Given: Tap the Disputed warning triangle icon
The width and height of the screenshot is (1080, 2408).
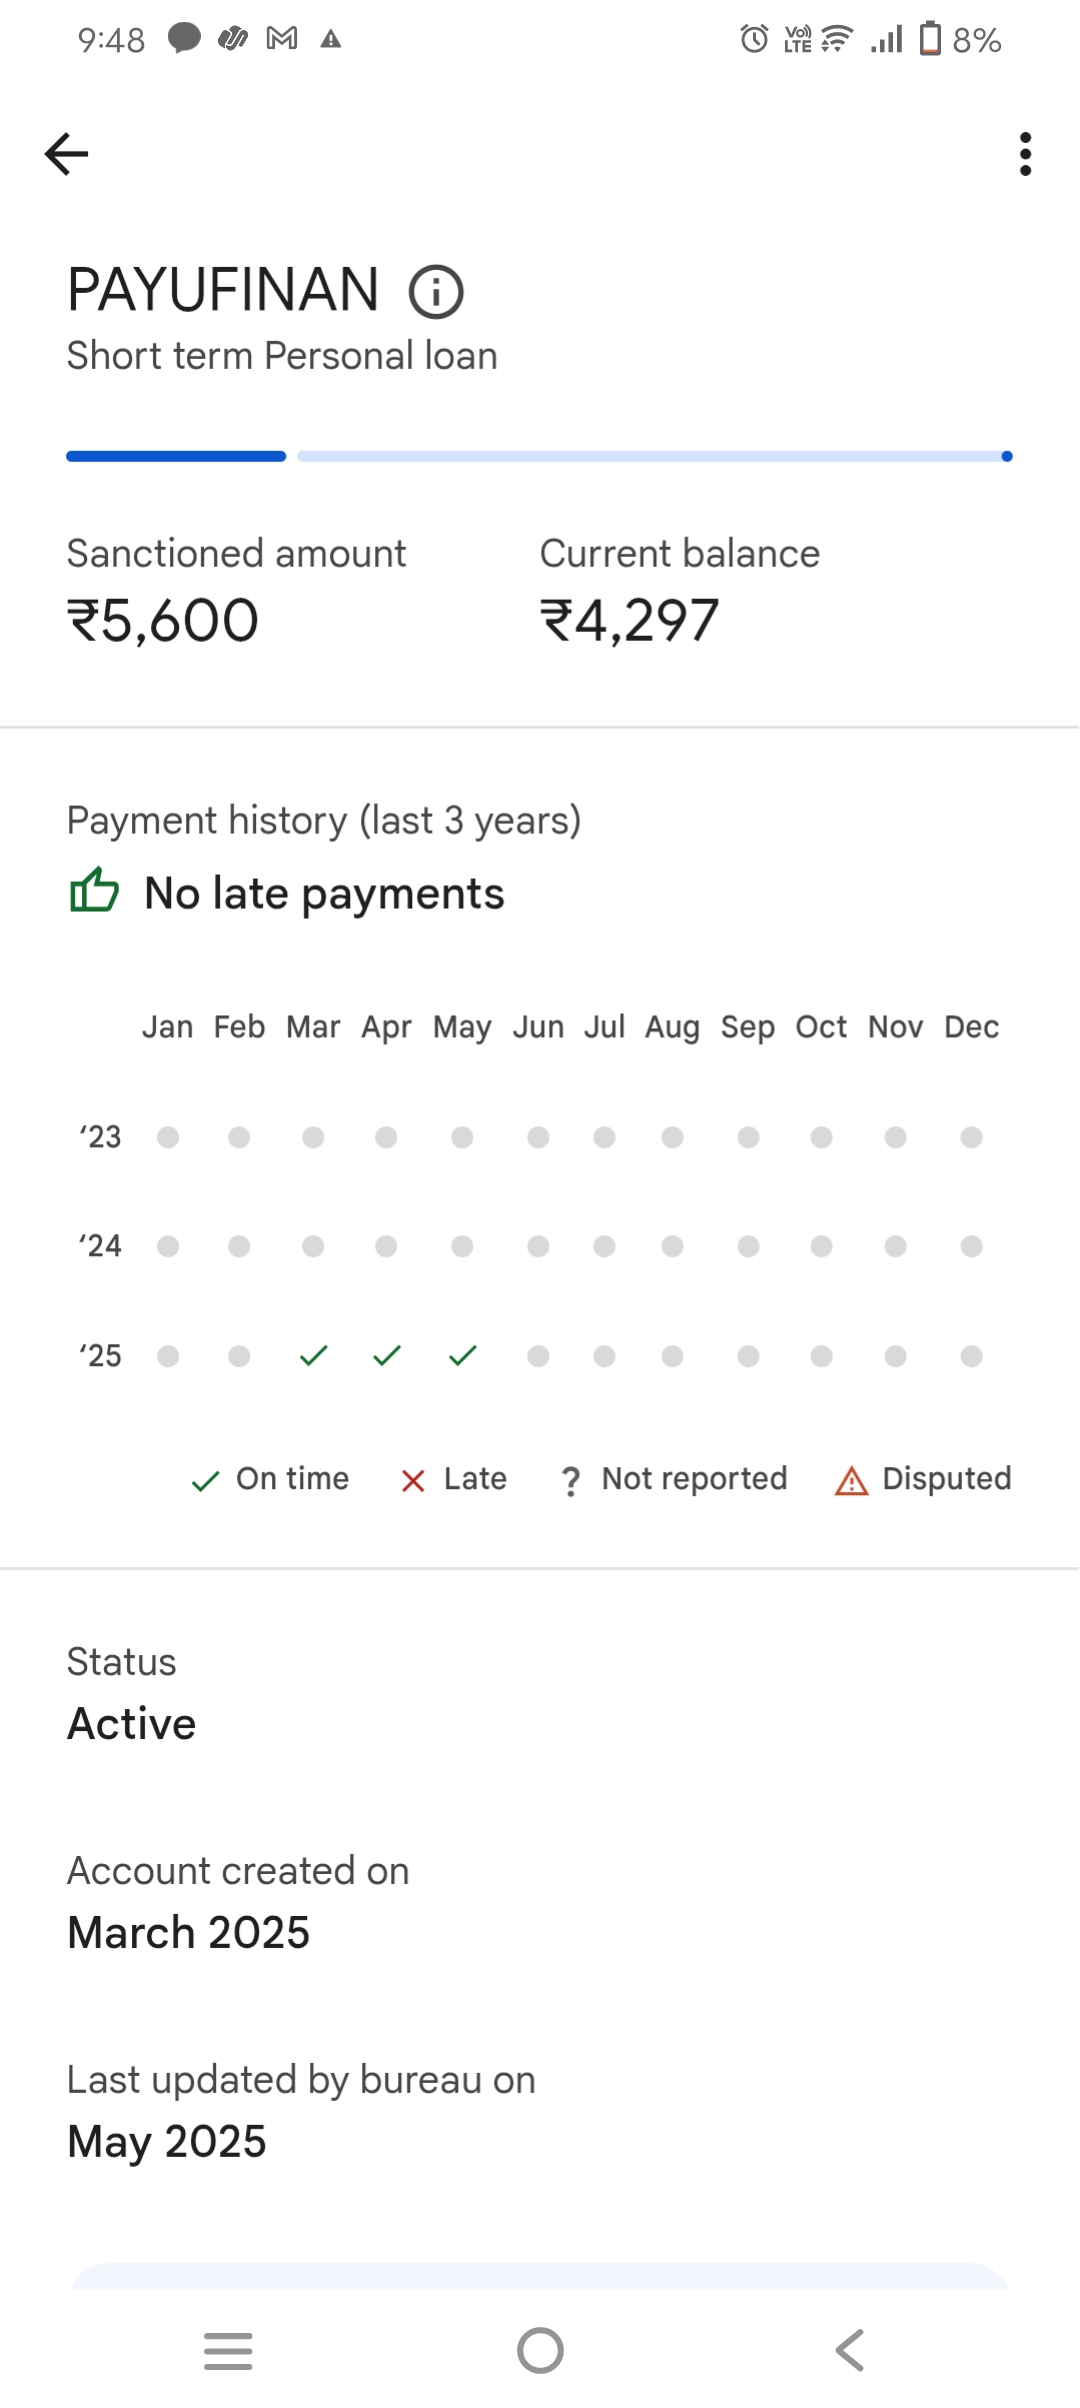Looking at the screenshot, I should pyautogui.click(x=851, y=1480).
